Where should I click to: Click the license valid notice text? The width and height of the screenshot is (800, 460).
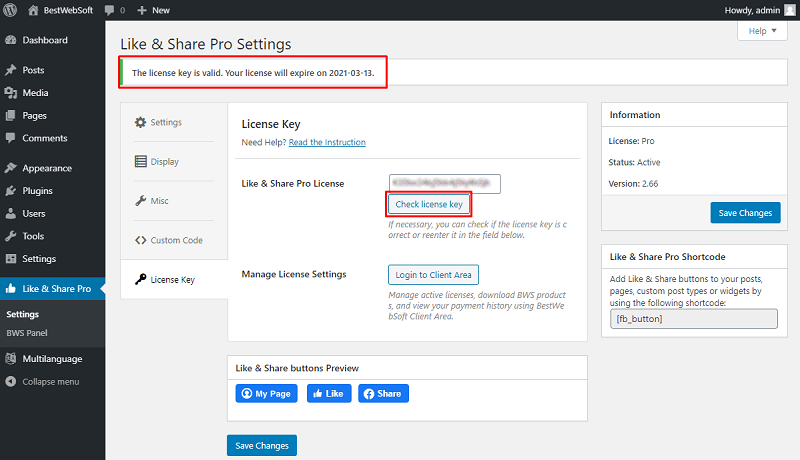253,73
